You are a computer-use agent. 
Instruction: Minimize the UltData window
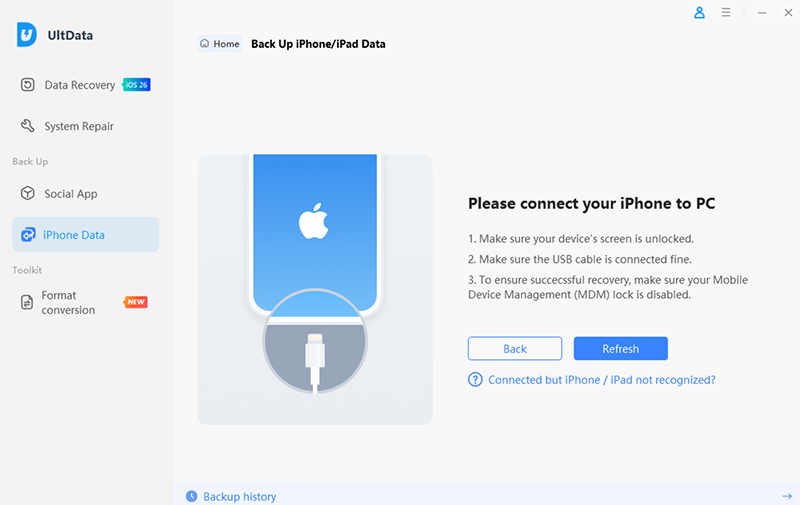[x=763, y=14]
